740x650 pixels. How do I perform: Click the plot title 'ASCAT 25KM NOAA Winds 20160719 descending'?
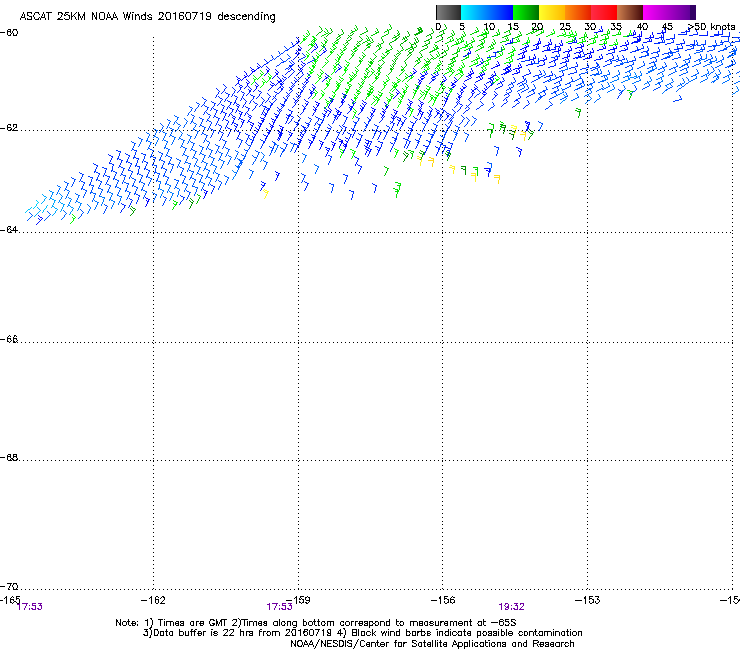click(x=147, y=17)
